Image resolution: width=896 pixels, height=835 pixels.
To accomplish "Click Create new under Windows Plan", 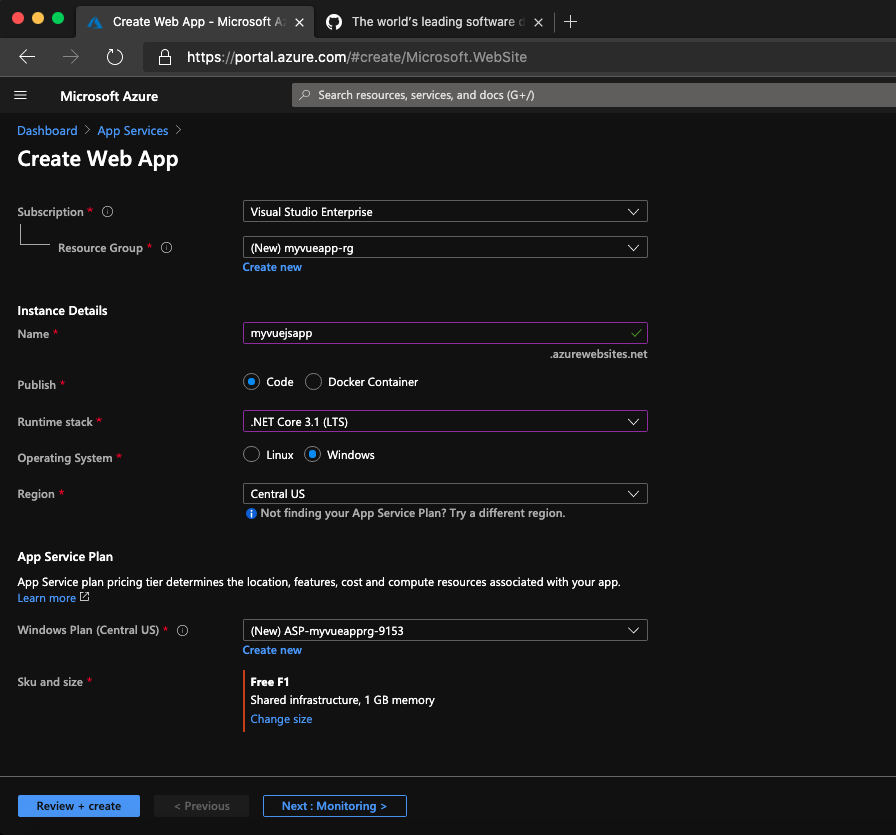I will tap(272, 650).
